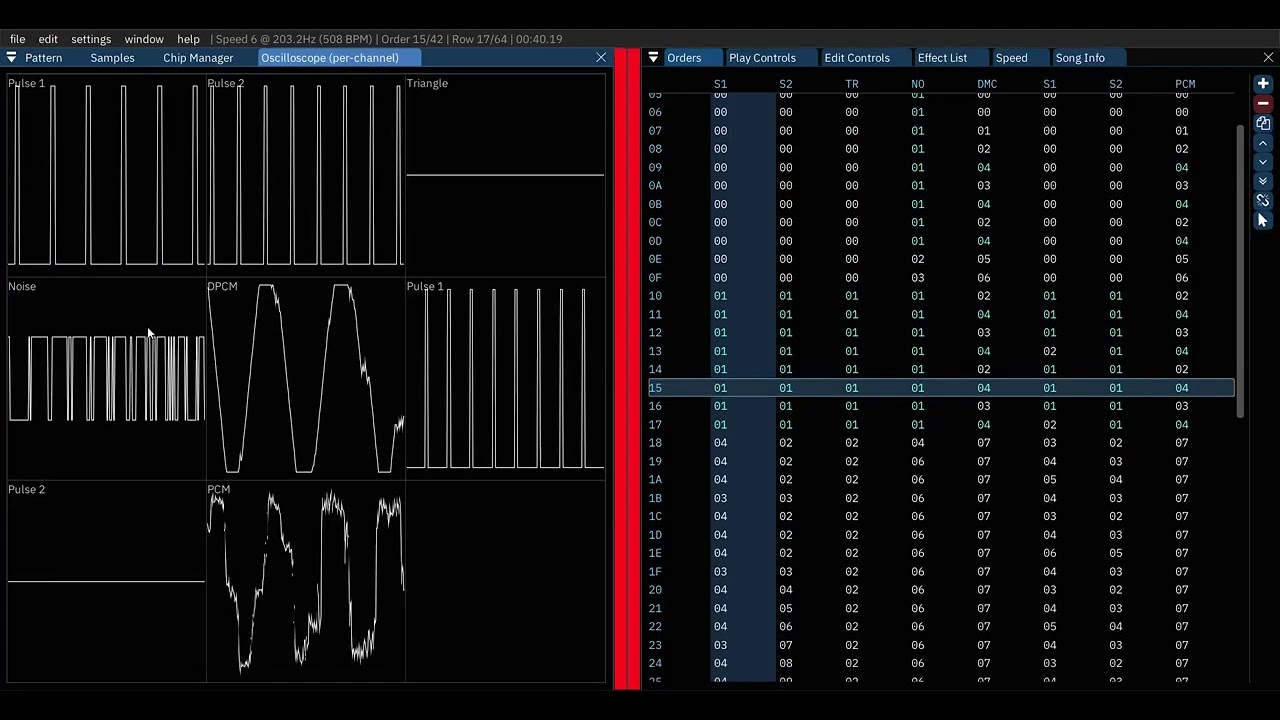Open the help menu
Viewport: 1280px width, 720px height.
(188, 39)
